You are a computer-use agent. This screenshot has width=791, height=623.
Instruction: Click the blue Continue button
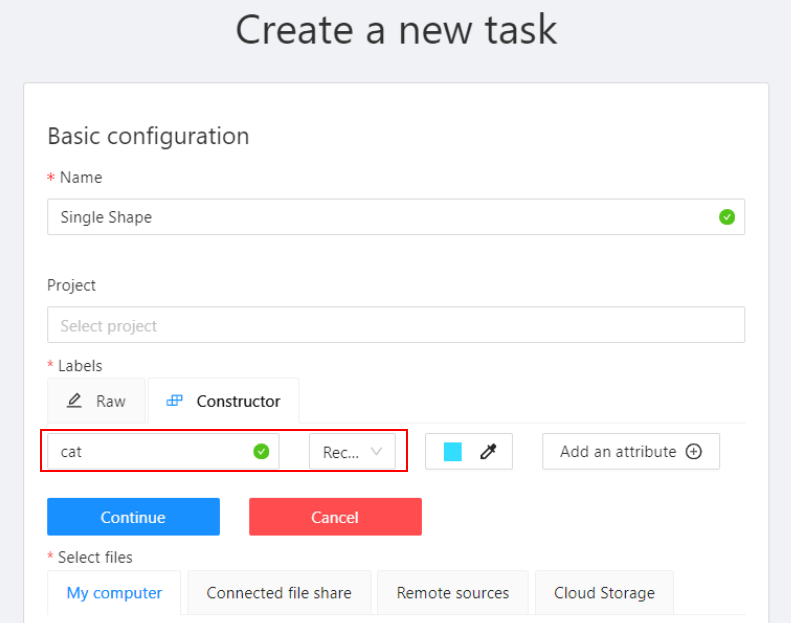point(133,517)
